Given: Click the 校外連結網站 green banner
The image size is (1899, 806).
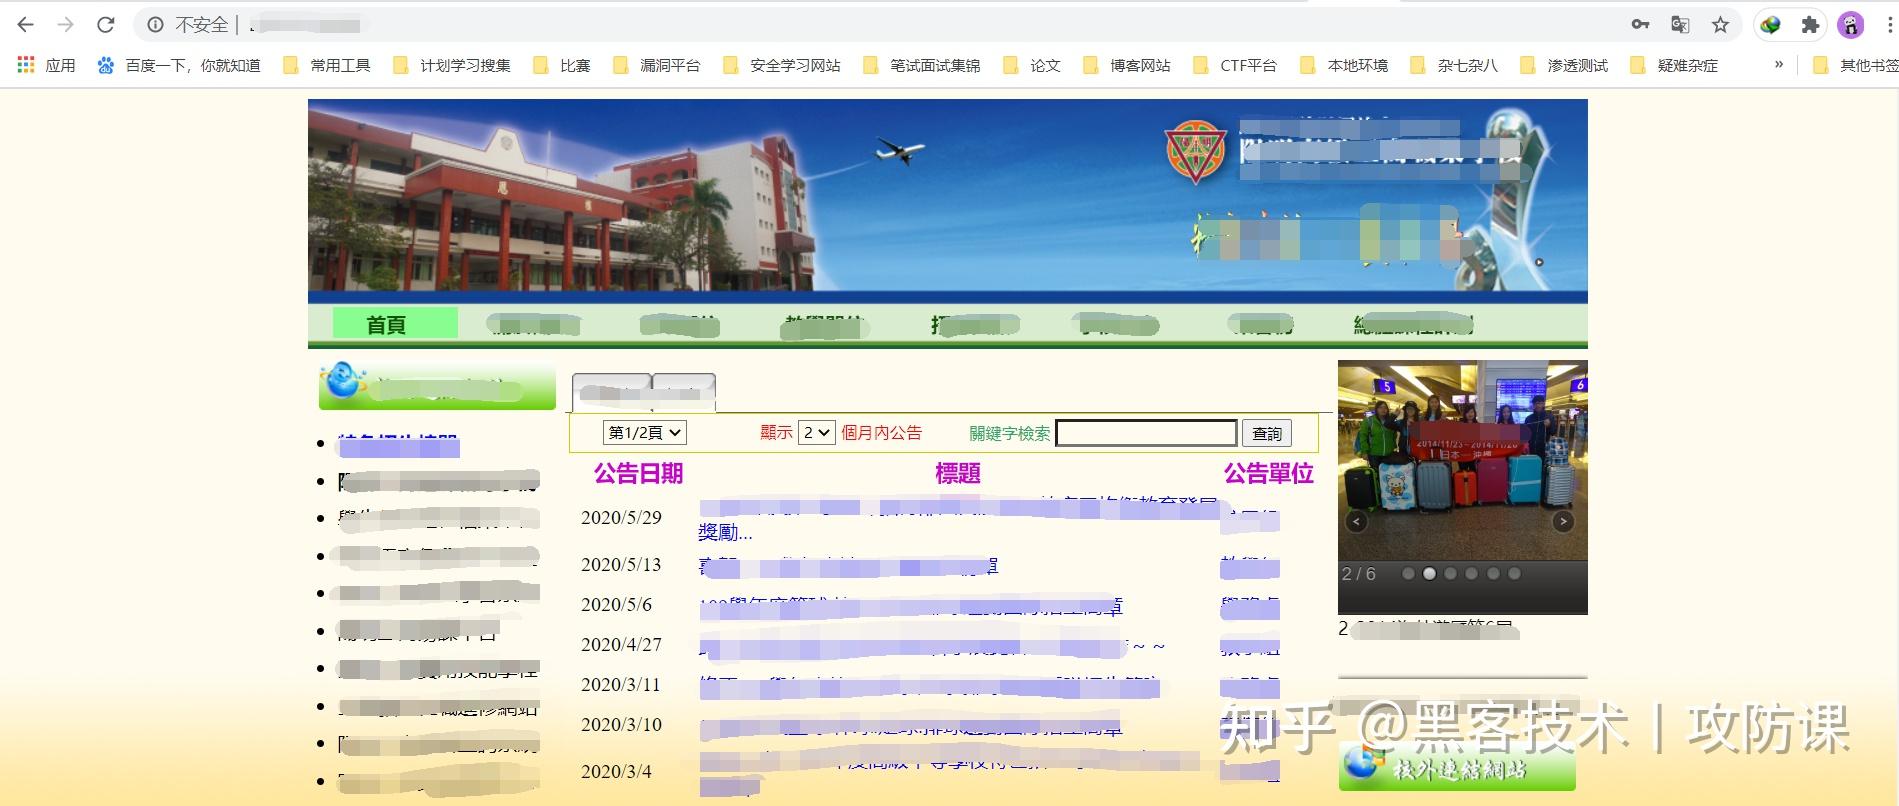Looking at the screenshot, I should click(1457, 766).
